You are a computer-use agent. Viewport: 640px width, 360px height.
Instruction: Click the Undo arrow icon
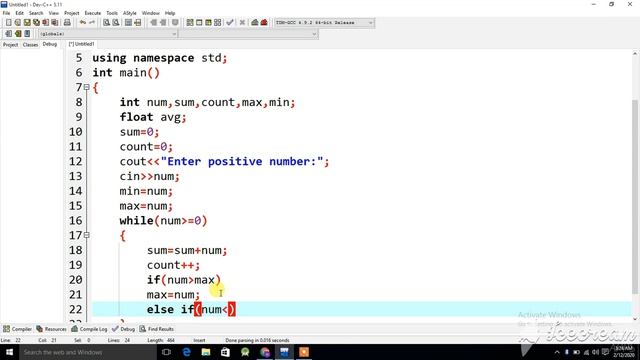(83, 22)
